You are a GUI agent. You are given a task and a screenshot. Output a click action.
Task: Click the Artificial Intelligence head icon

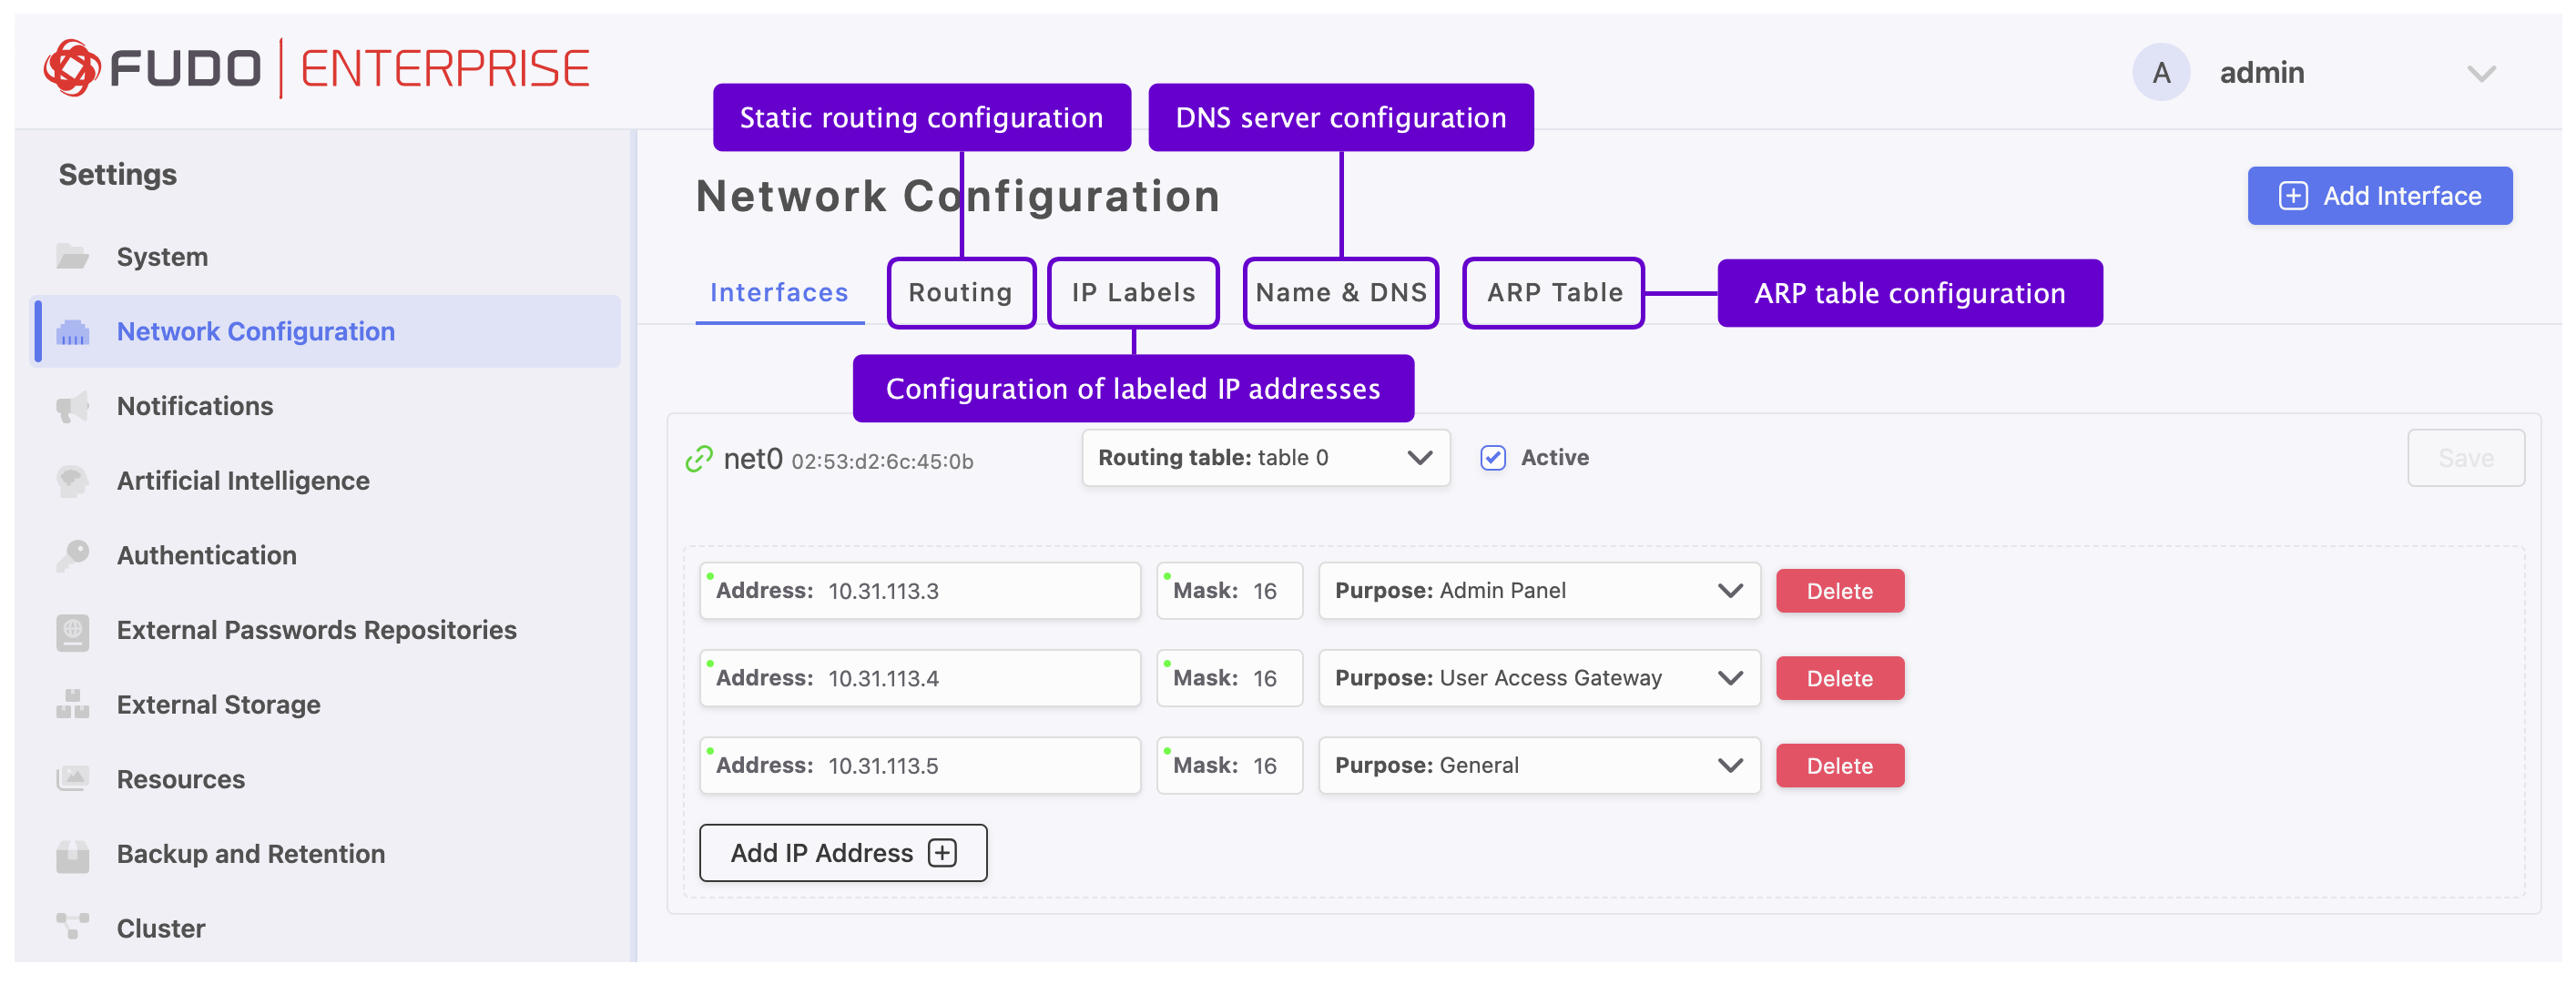72,481
